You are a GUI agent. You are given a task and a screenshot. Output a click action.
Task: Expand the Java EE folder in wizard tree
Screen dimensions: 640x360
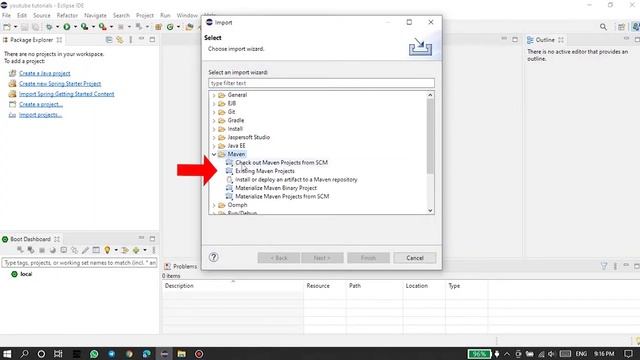coord(214,146)
